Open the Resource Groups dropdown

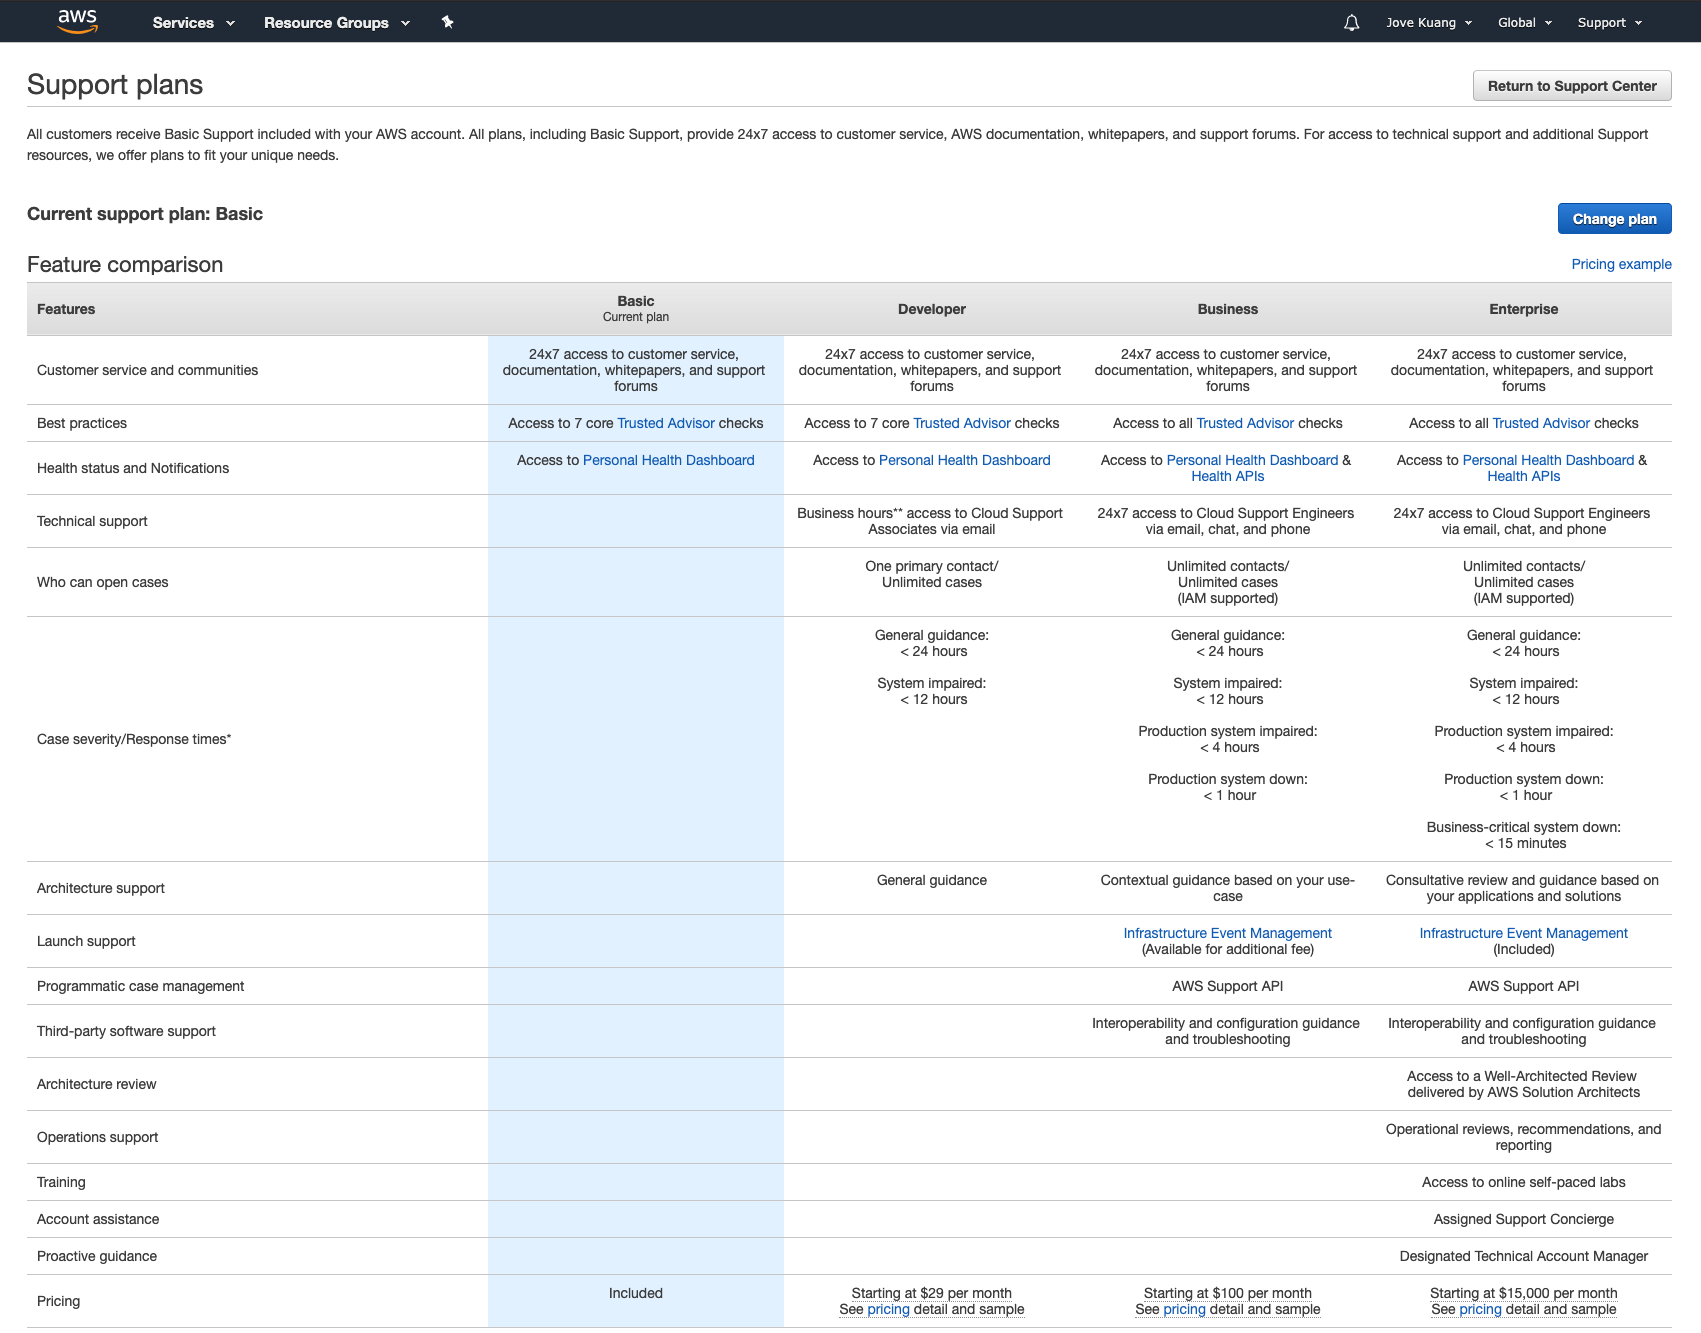(337, 22)
